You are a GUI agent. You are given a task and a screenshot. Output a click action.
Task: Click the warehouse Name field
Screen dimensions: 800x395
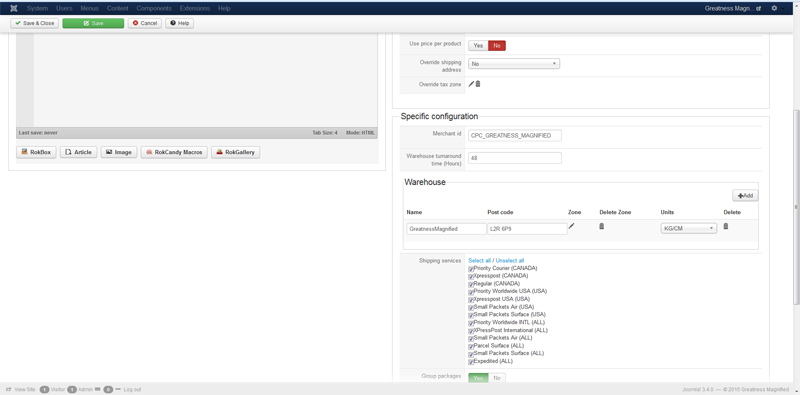click(x=446, y=229)
